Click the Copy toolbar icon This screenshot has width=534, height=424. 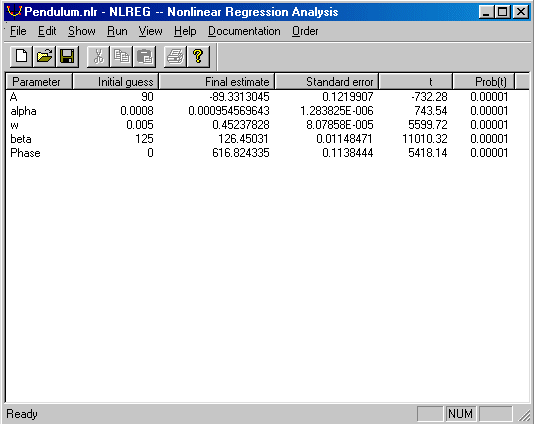121,56
